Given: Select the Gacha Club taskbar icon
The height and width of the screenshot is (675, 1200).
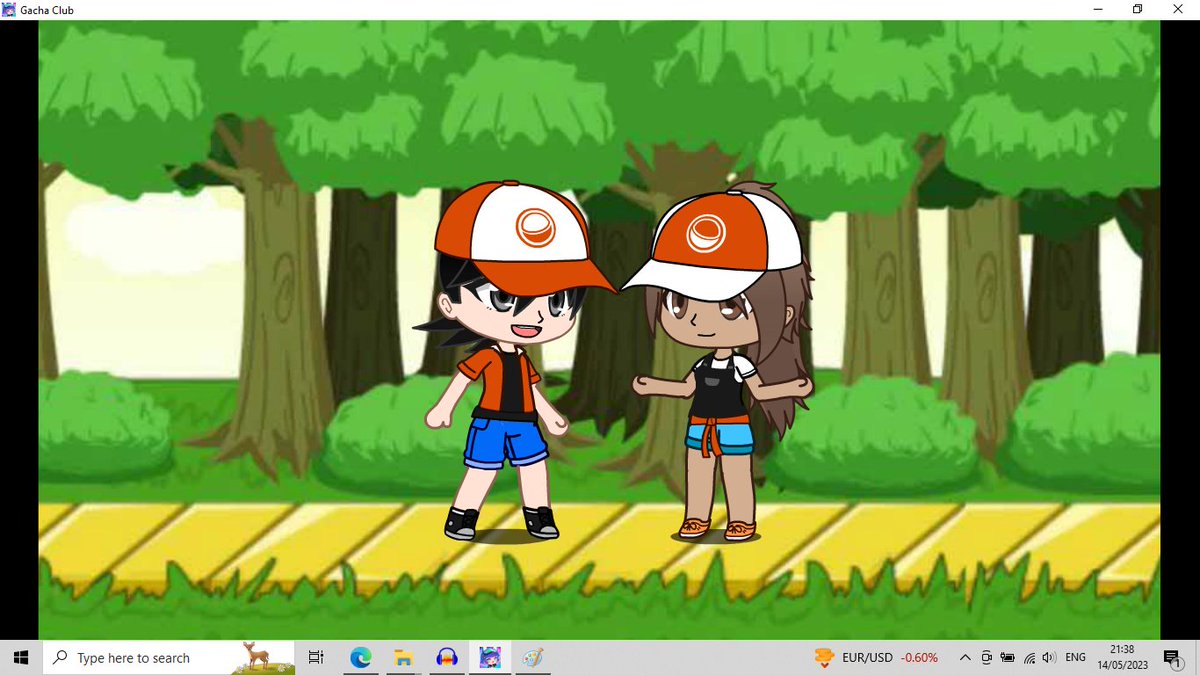Looking at the screenshot, I should coord(490,657).
